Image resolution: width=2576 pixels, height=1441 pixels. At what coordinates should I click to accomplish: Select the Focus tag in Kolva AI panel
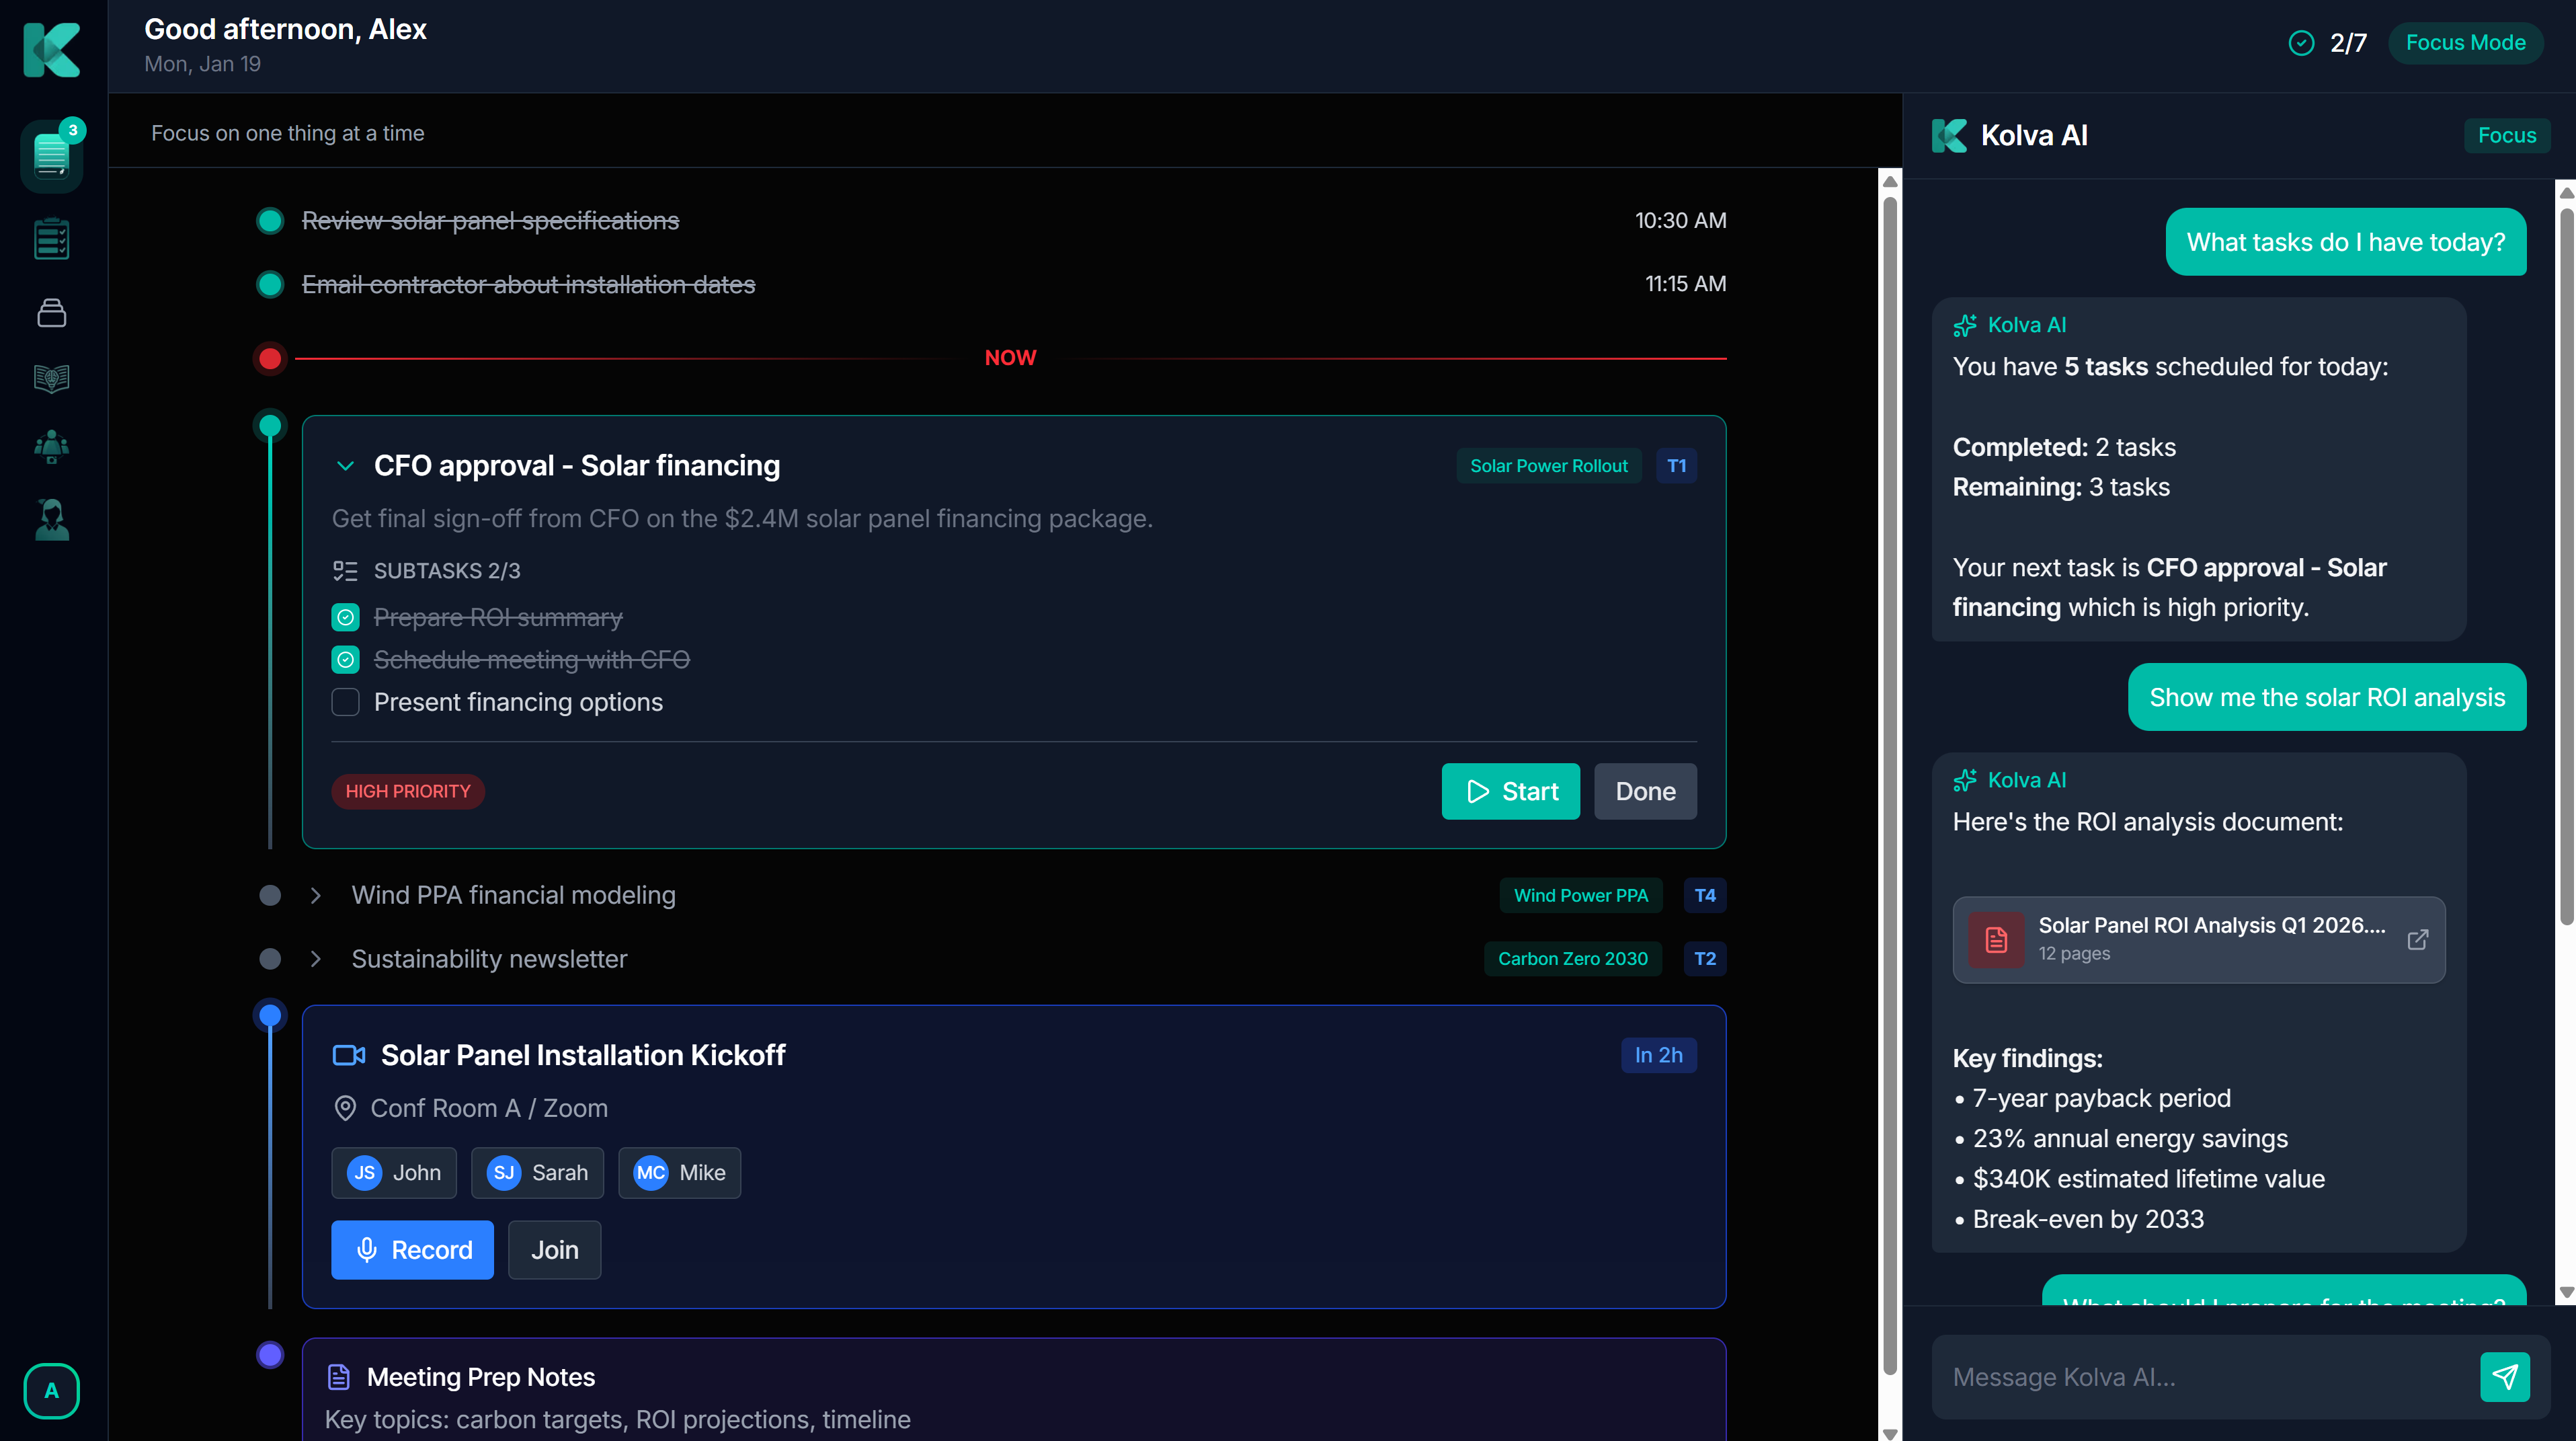[x=2506, y=135]
